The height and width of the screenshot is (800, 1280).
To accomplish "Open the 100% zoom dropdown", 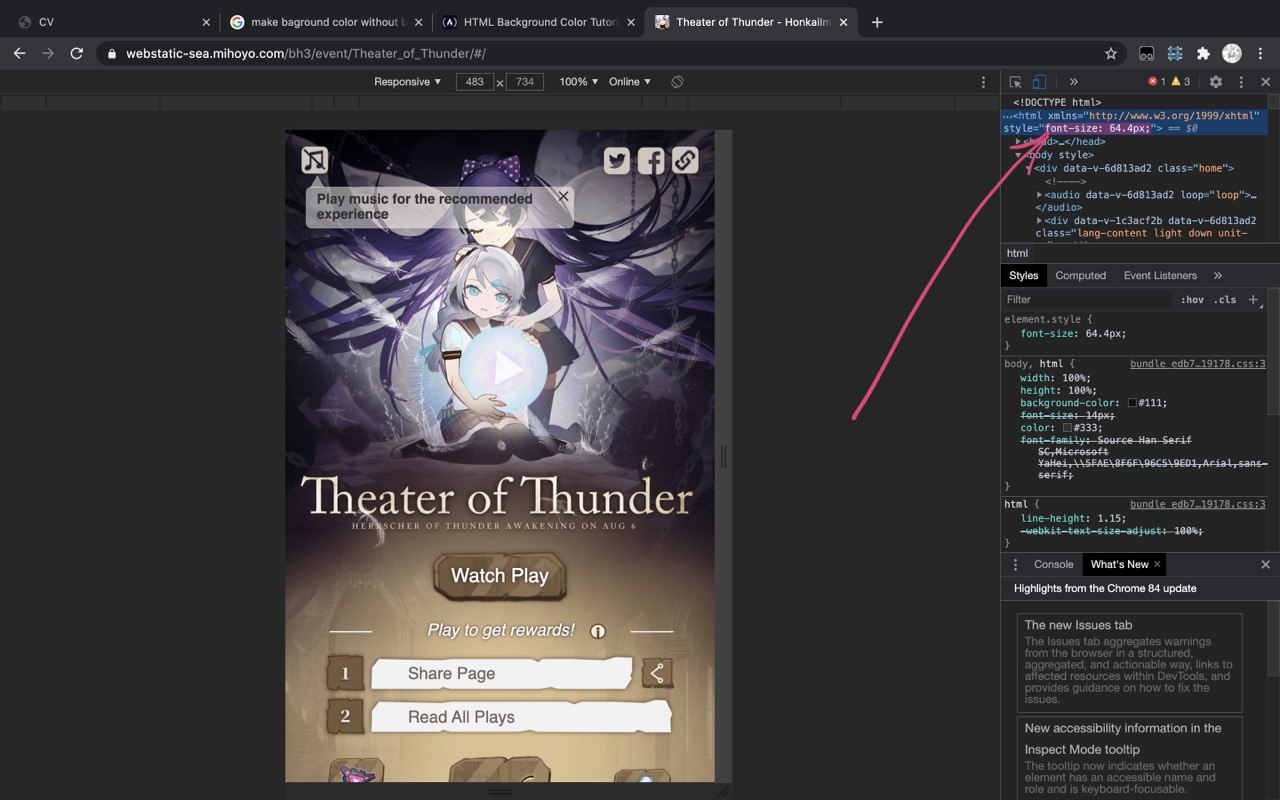I will tap(579, 82).
